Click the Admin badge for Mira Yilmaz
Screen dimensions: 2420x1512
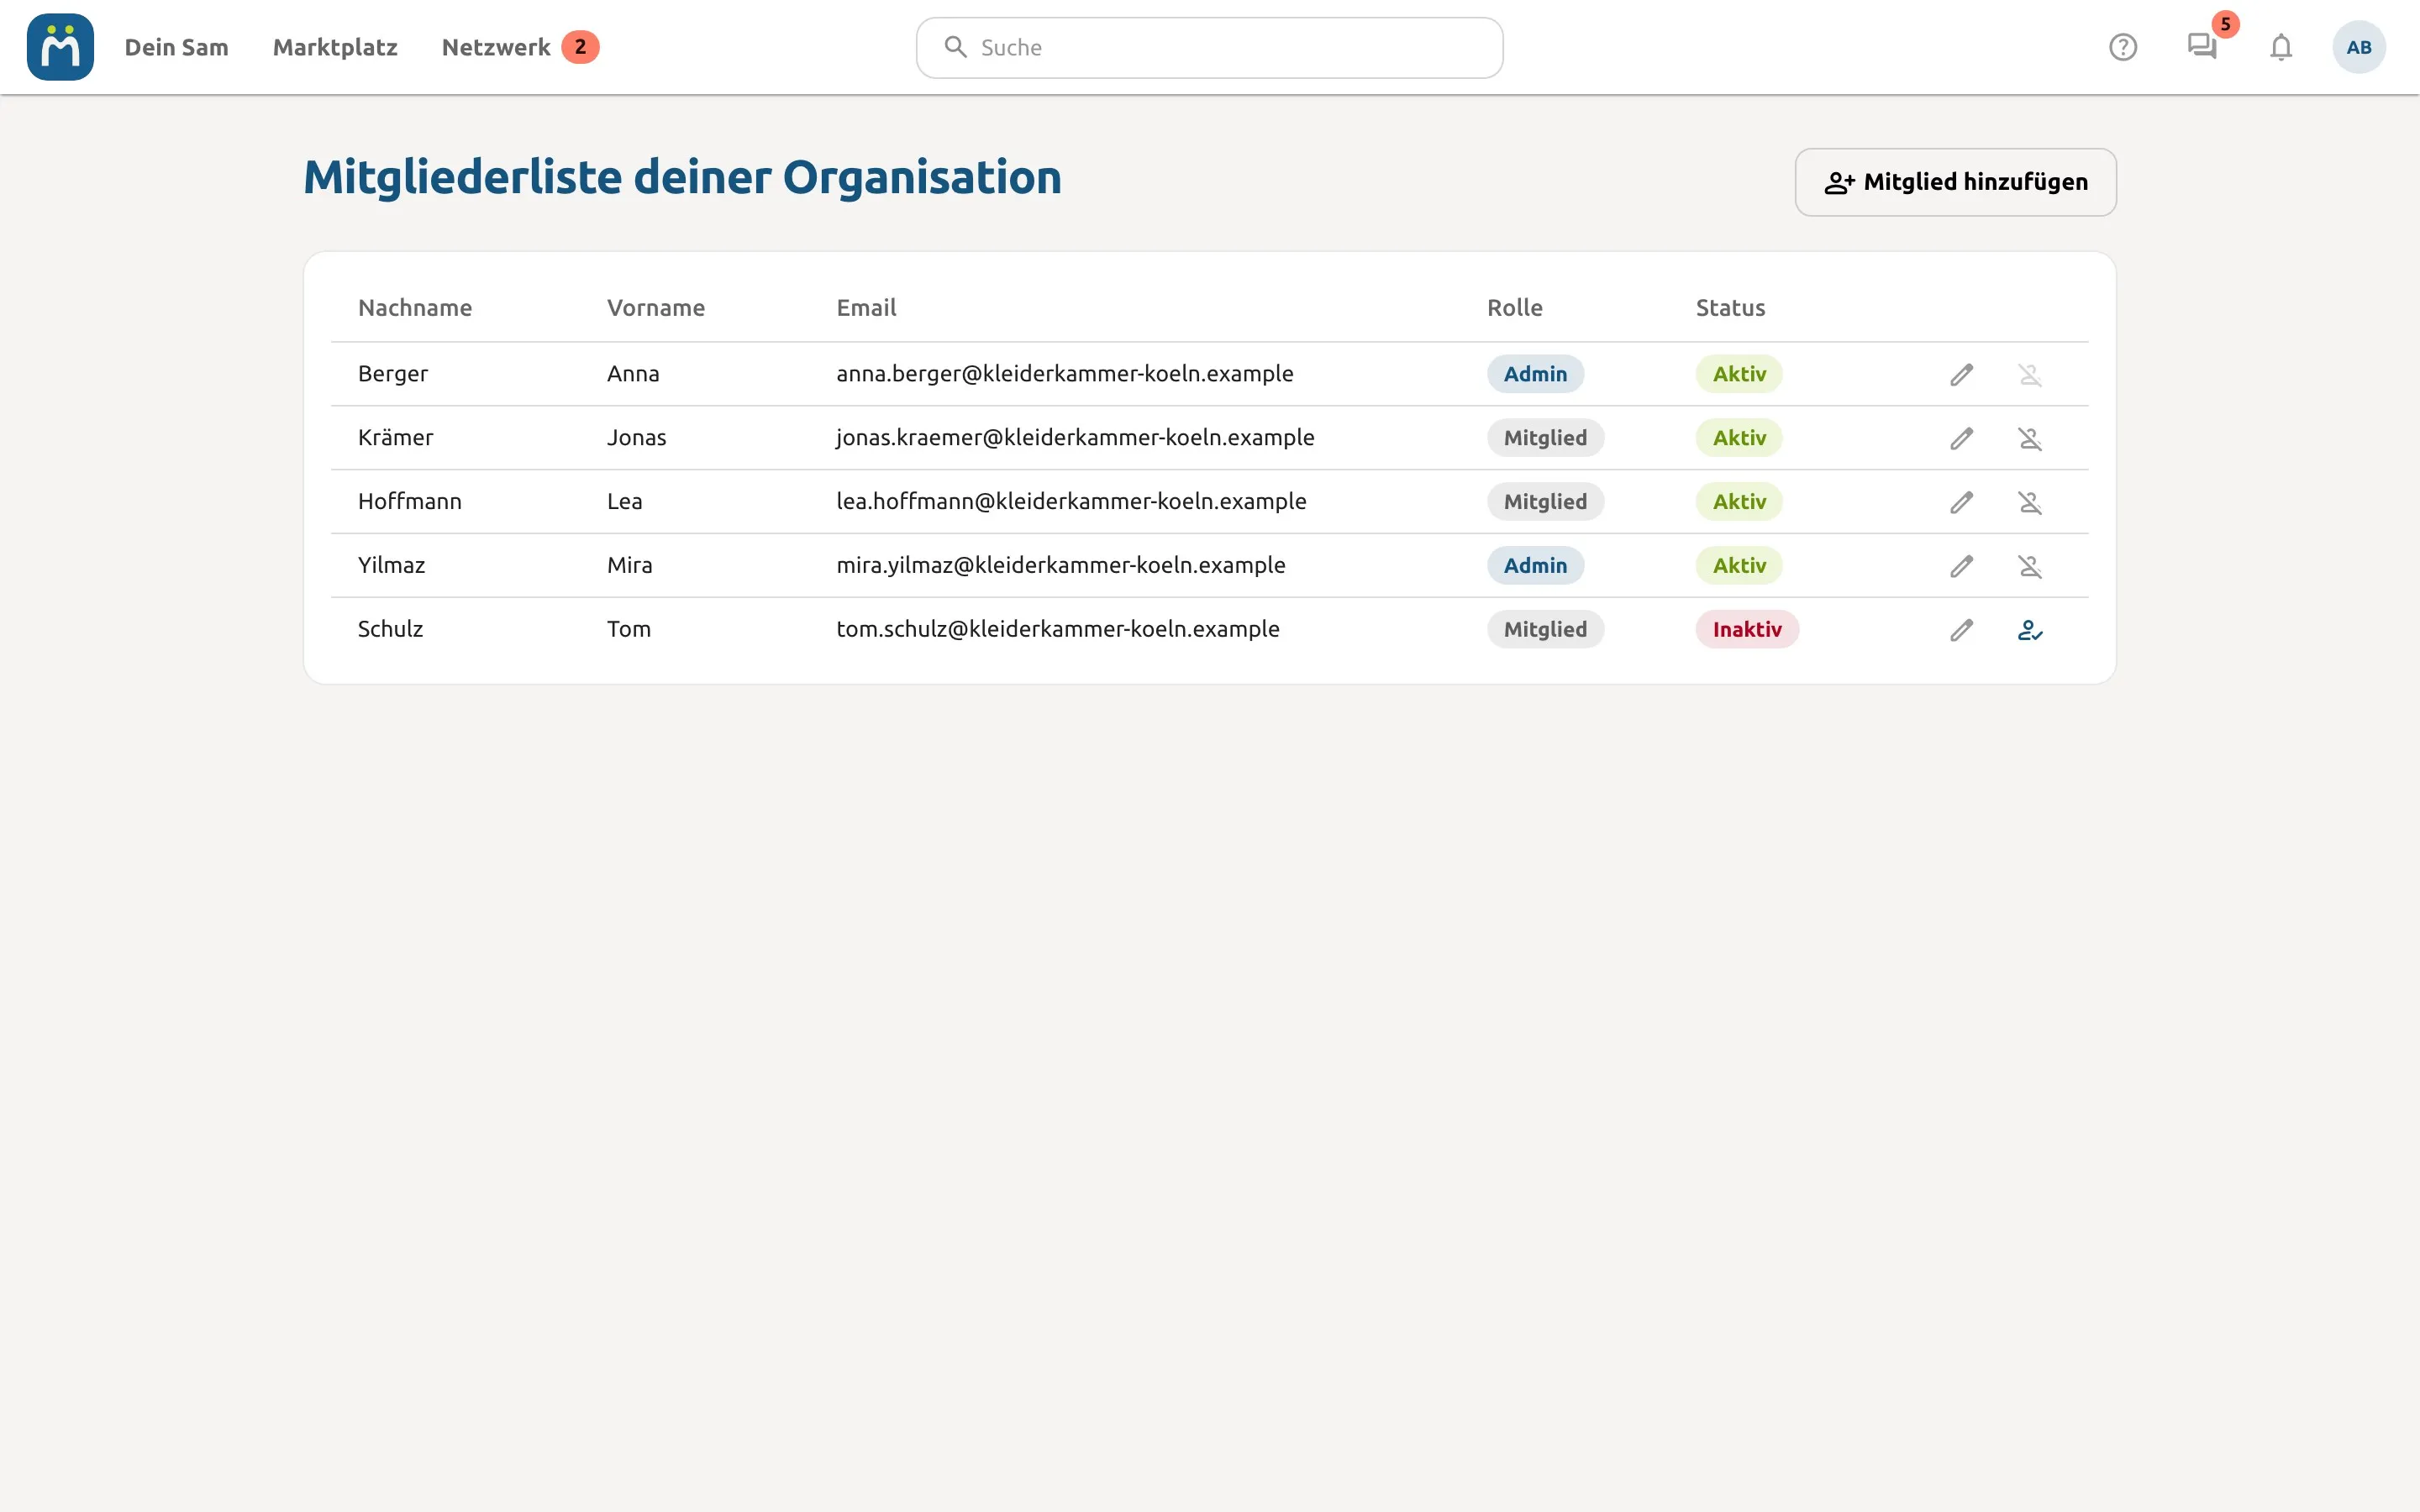[x=1535, y=566]
